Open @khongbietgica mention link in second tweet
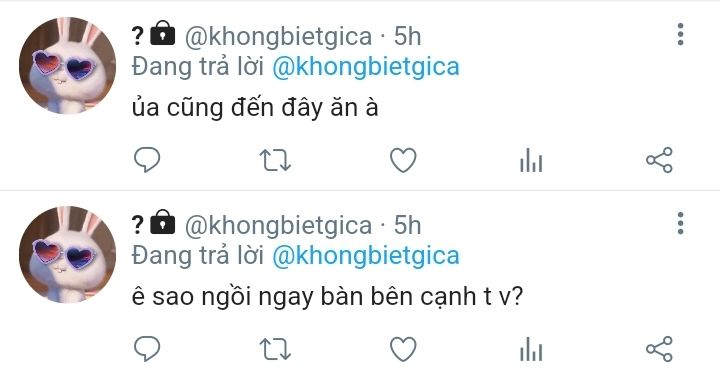 pyautogui.click(x=366, y=256)
